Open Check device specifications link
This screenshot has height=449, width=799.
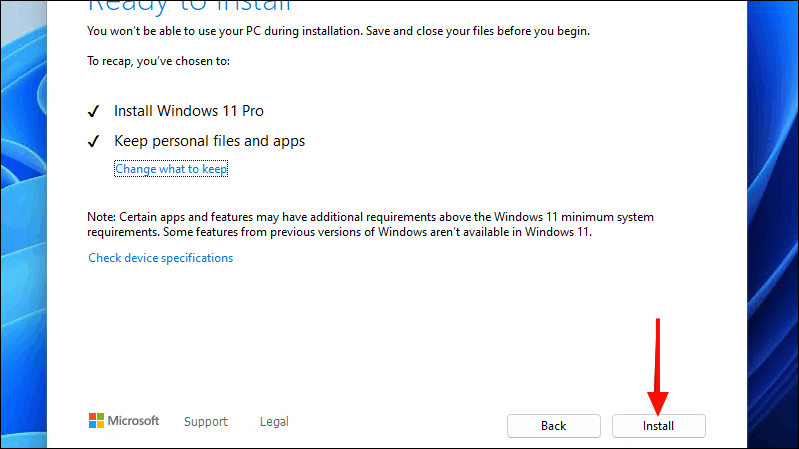[161, 258]
